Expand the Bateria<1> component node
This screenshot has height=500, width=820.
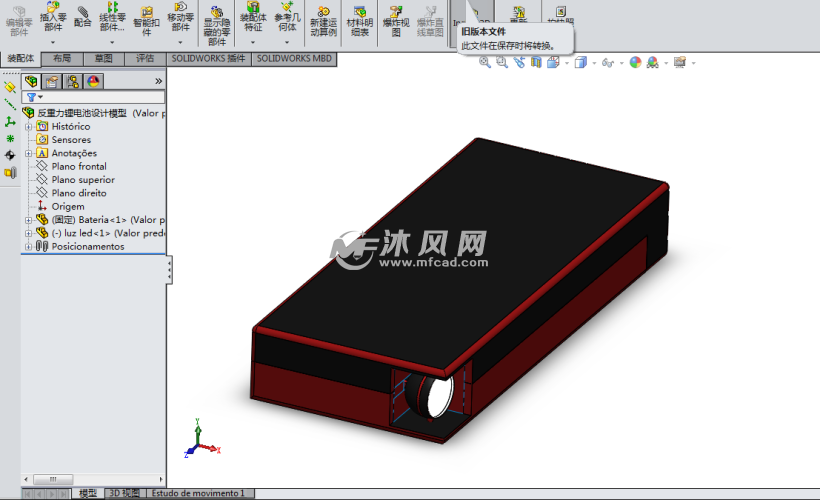[29, 220]
